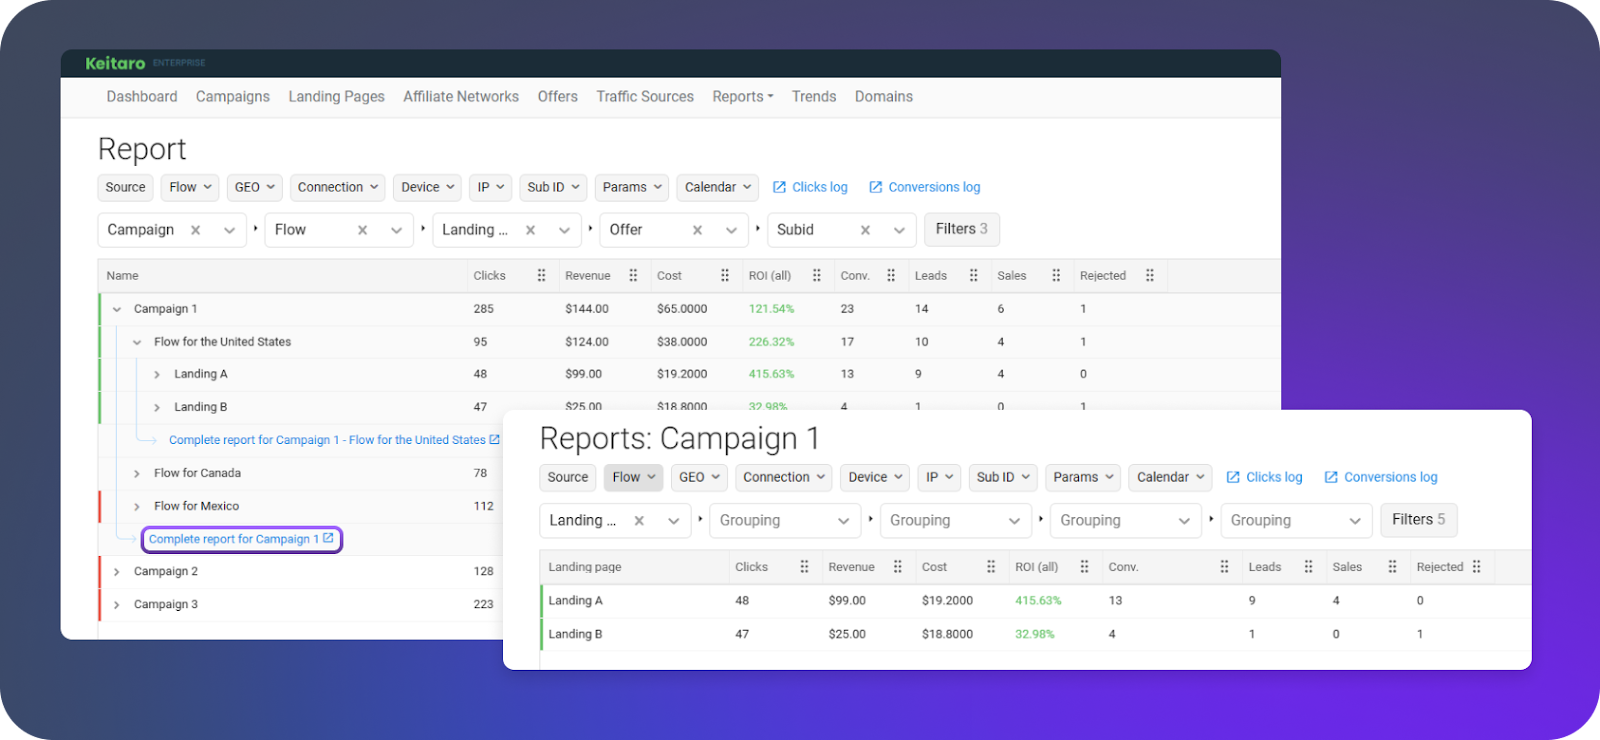Click Clicks column handle in Campaign 1 report

804,567
